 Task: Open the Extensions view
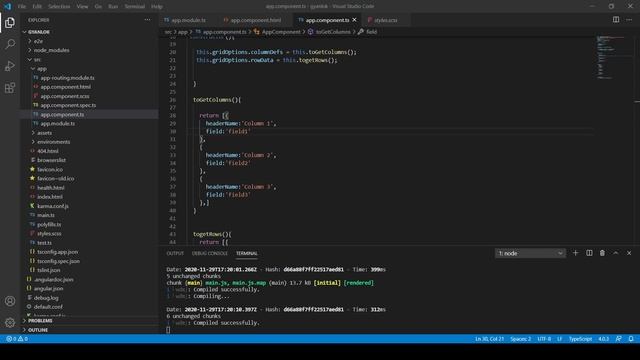pyautogui.click(x=10, y=88)
